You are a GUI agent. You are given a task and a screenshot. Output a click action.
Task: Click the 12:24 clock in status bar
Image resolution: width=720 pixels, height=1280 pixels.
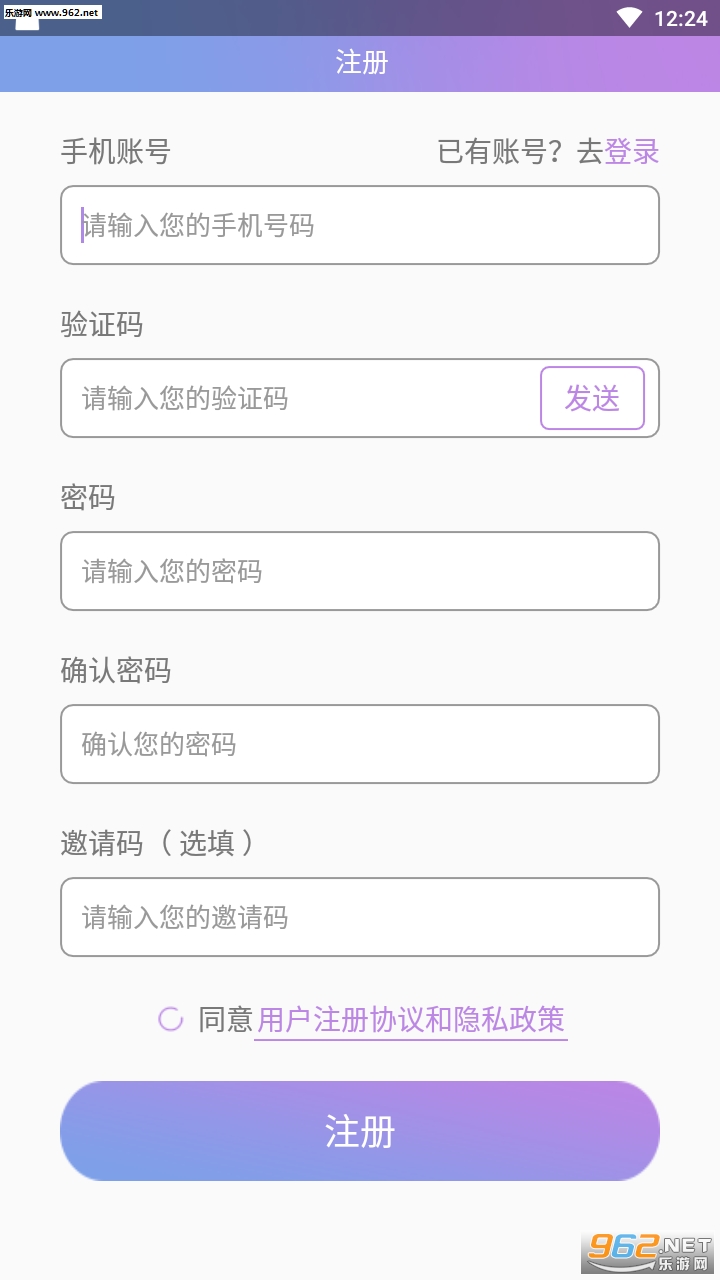680,18
